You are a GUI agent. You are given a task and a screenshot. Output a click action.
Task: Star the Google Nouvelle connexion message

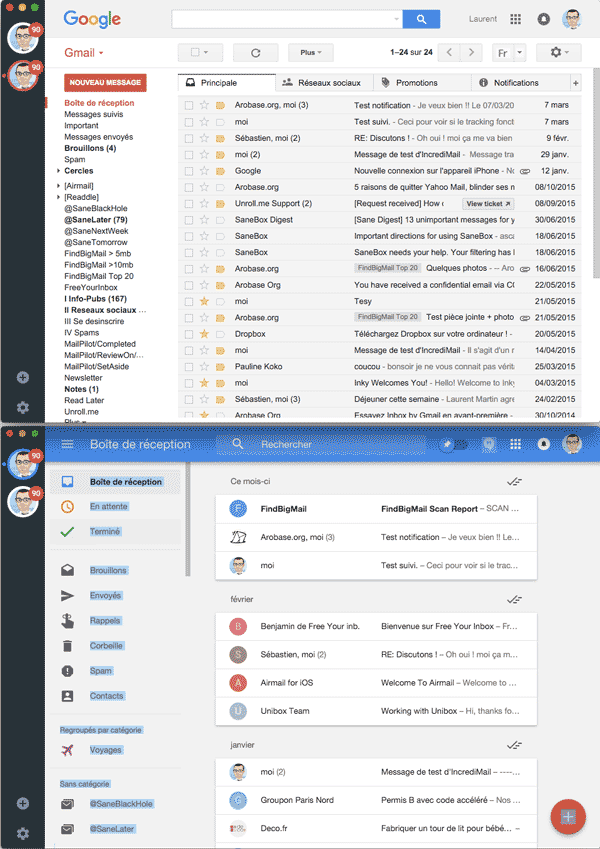[x=204, y=171]
